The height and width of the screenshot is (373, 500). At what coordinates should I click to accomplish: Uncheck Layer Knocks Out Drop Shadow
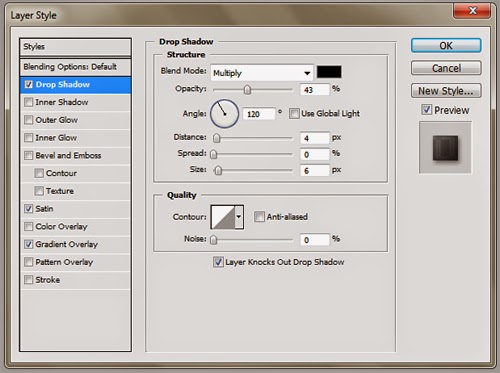click(218, 262)
